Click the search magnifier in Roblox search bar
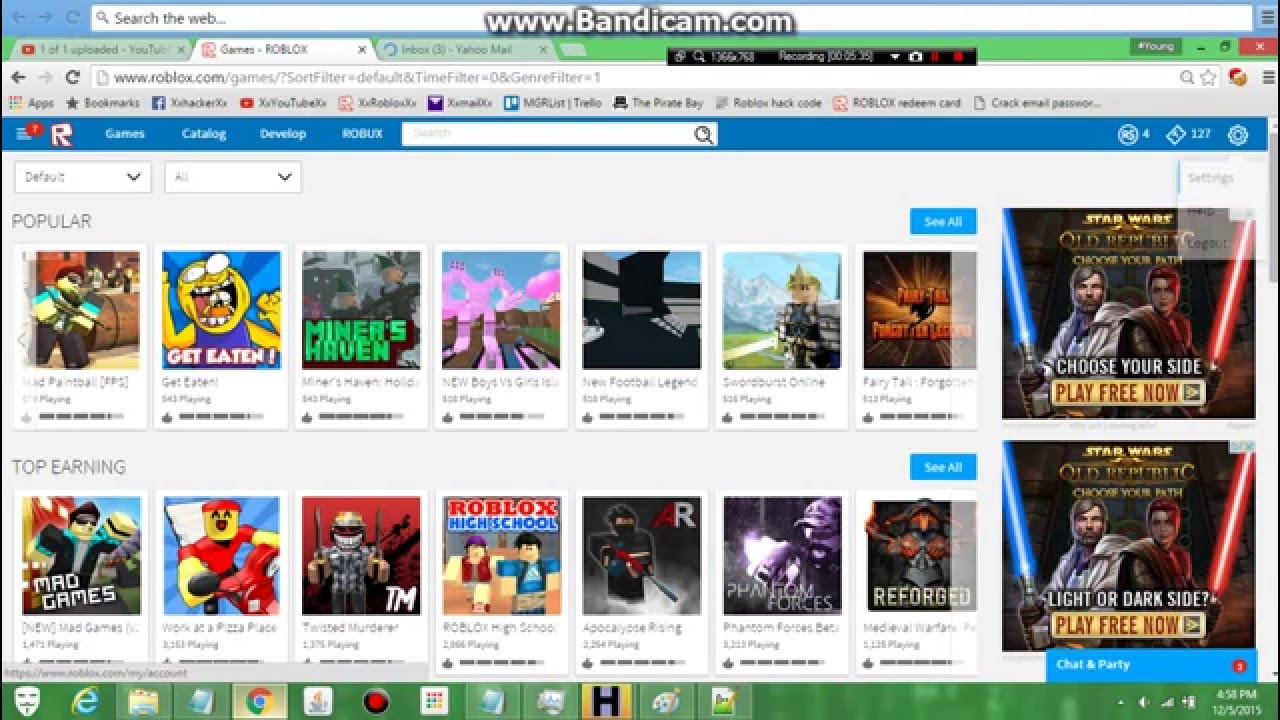The image size is (1280, 720). coord(704,135)
